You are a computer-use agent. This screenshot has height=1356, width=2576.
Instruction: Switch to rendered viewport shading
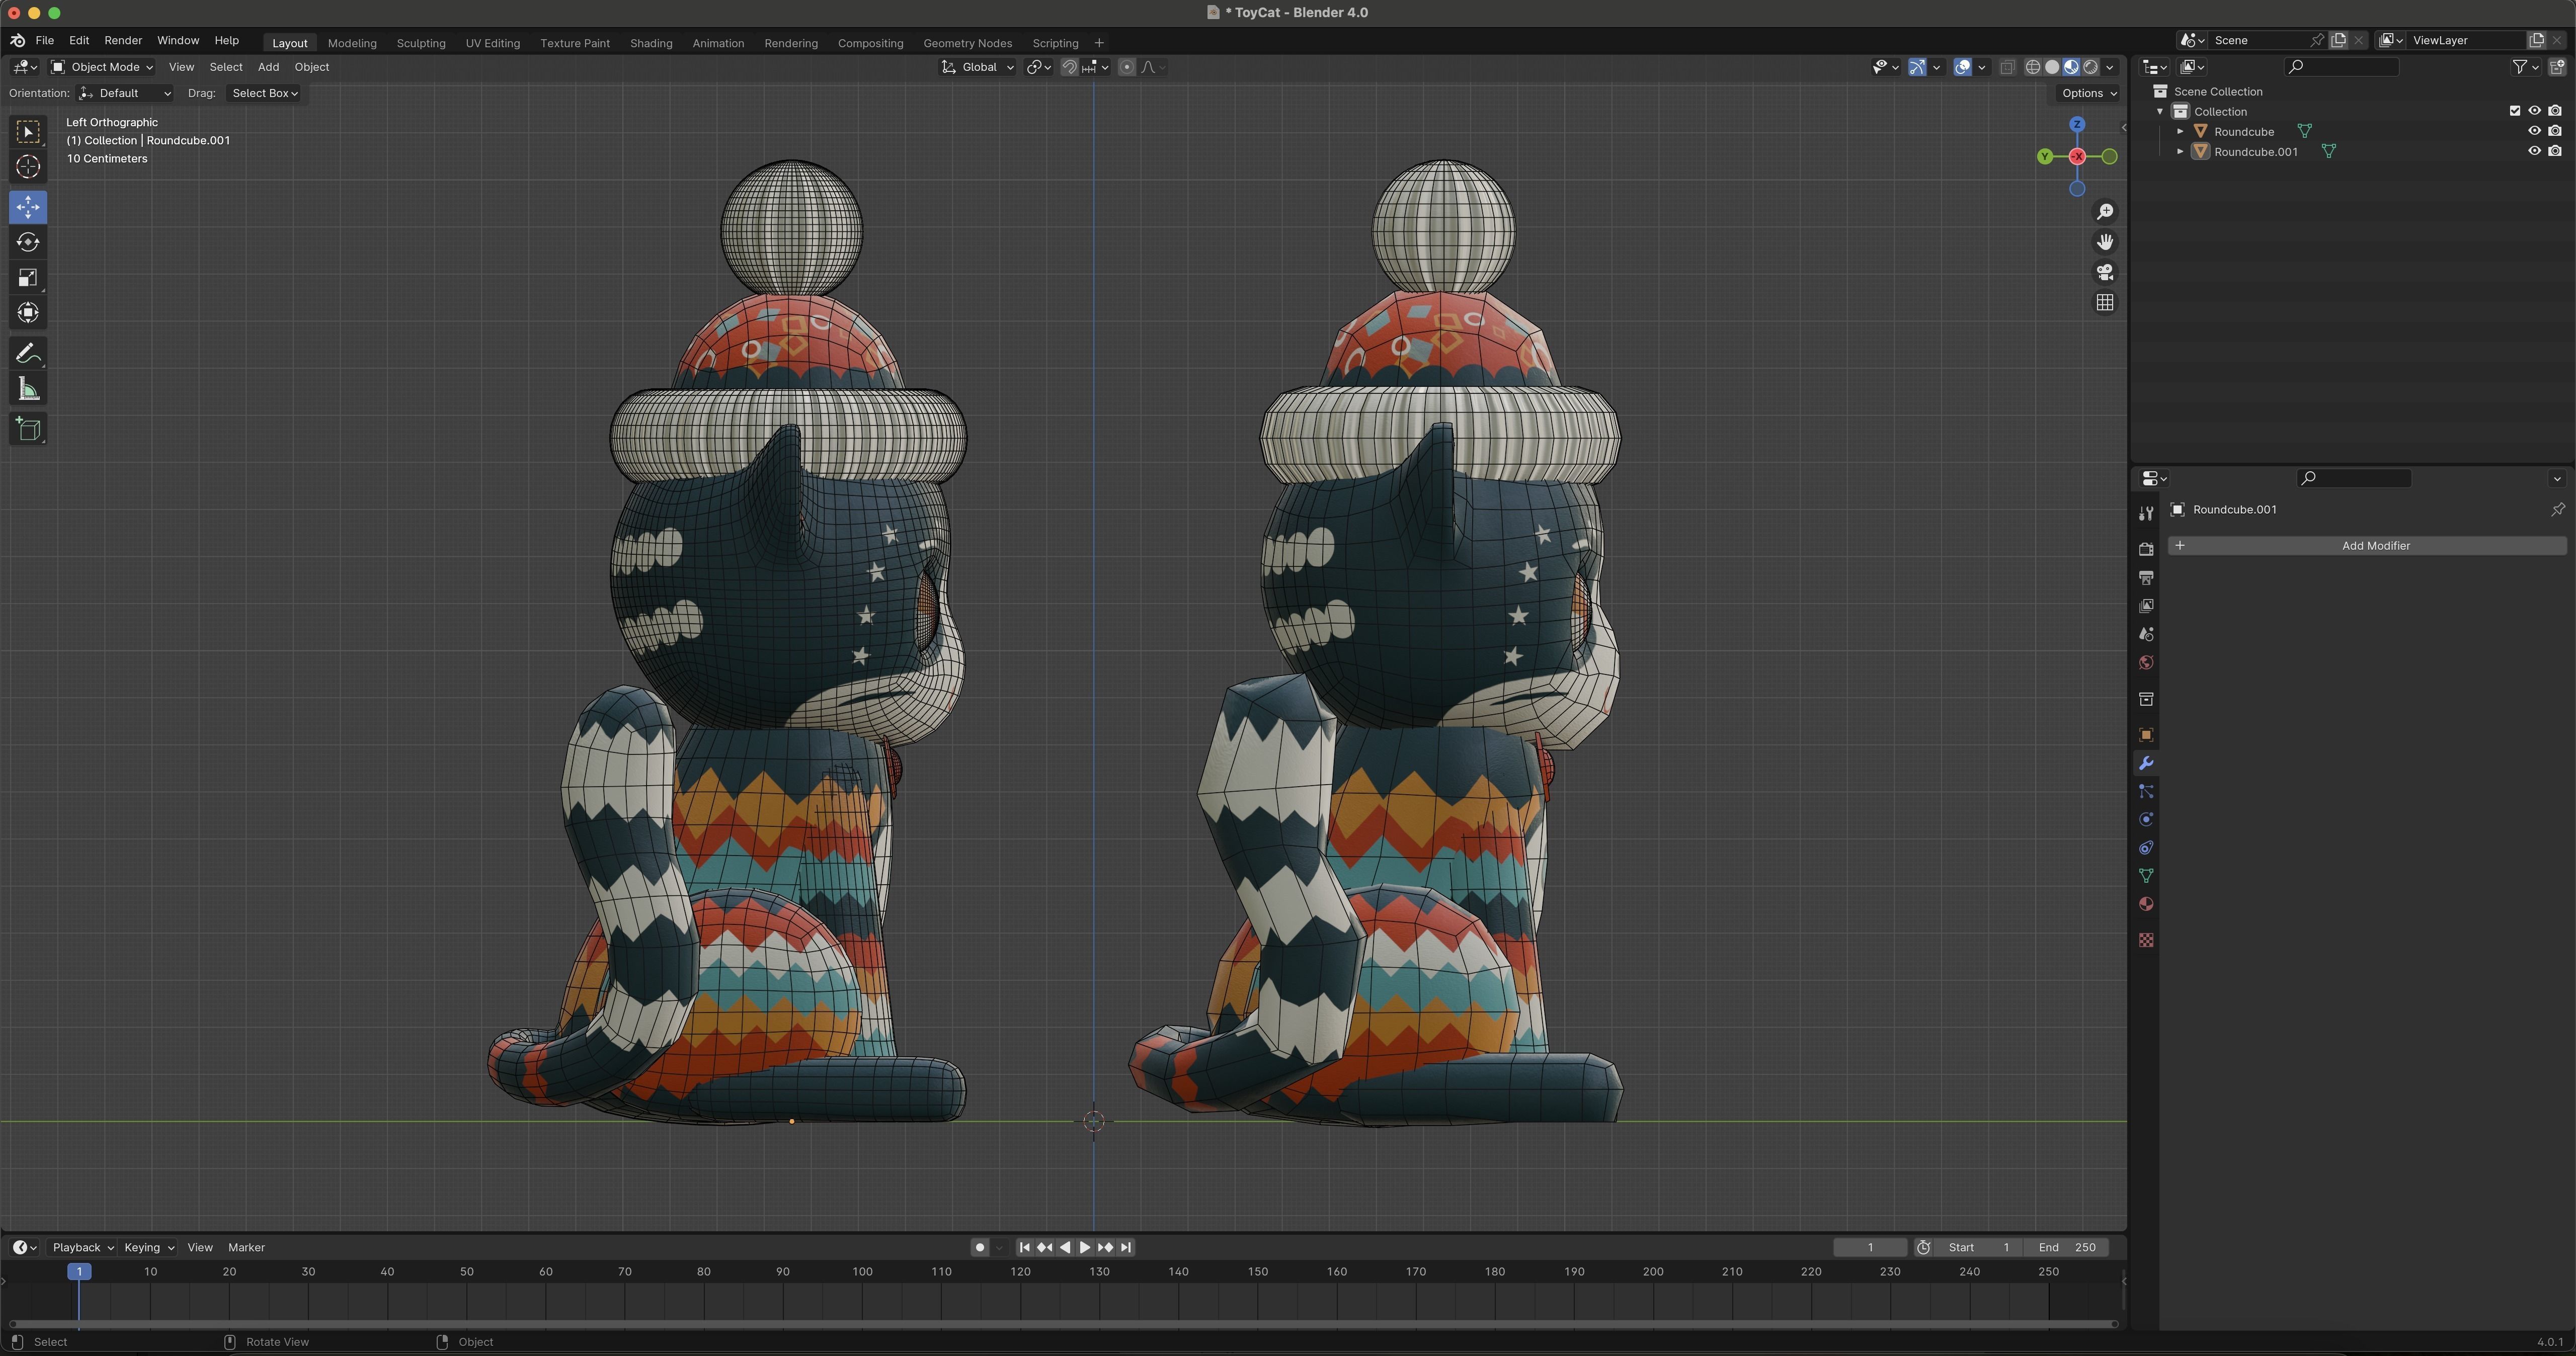(x=2090, y=67)
